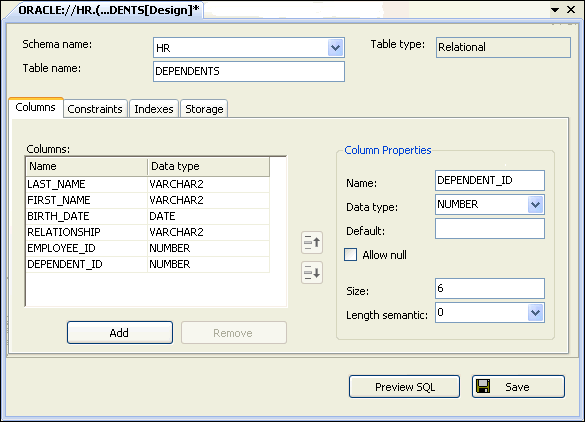Select the BIRTH_DATE column row
585x422 pixels.
[x=148, y=216]
